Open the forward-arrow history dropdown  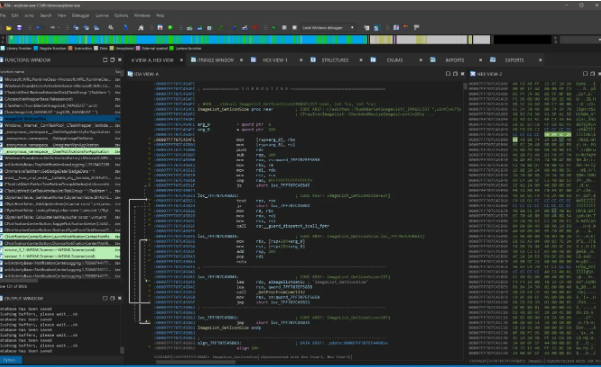tap(58, 28)
